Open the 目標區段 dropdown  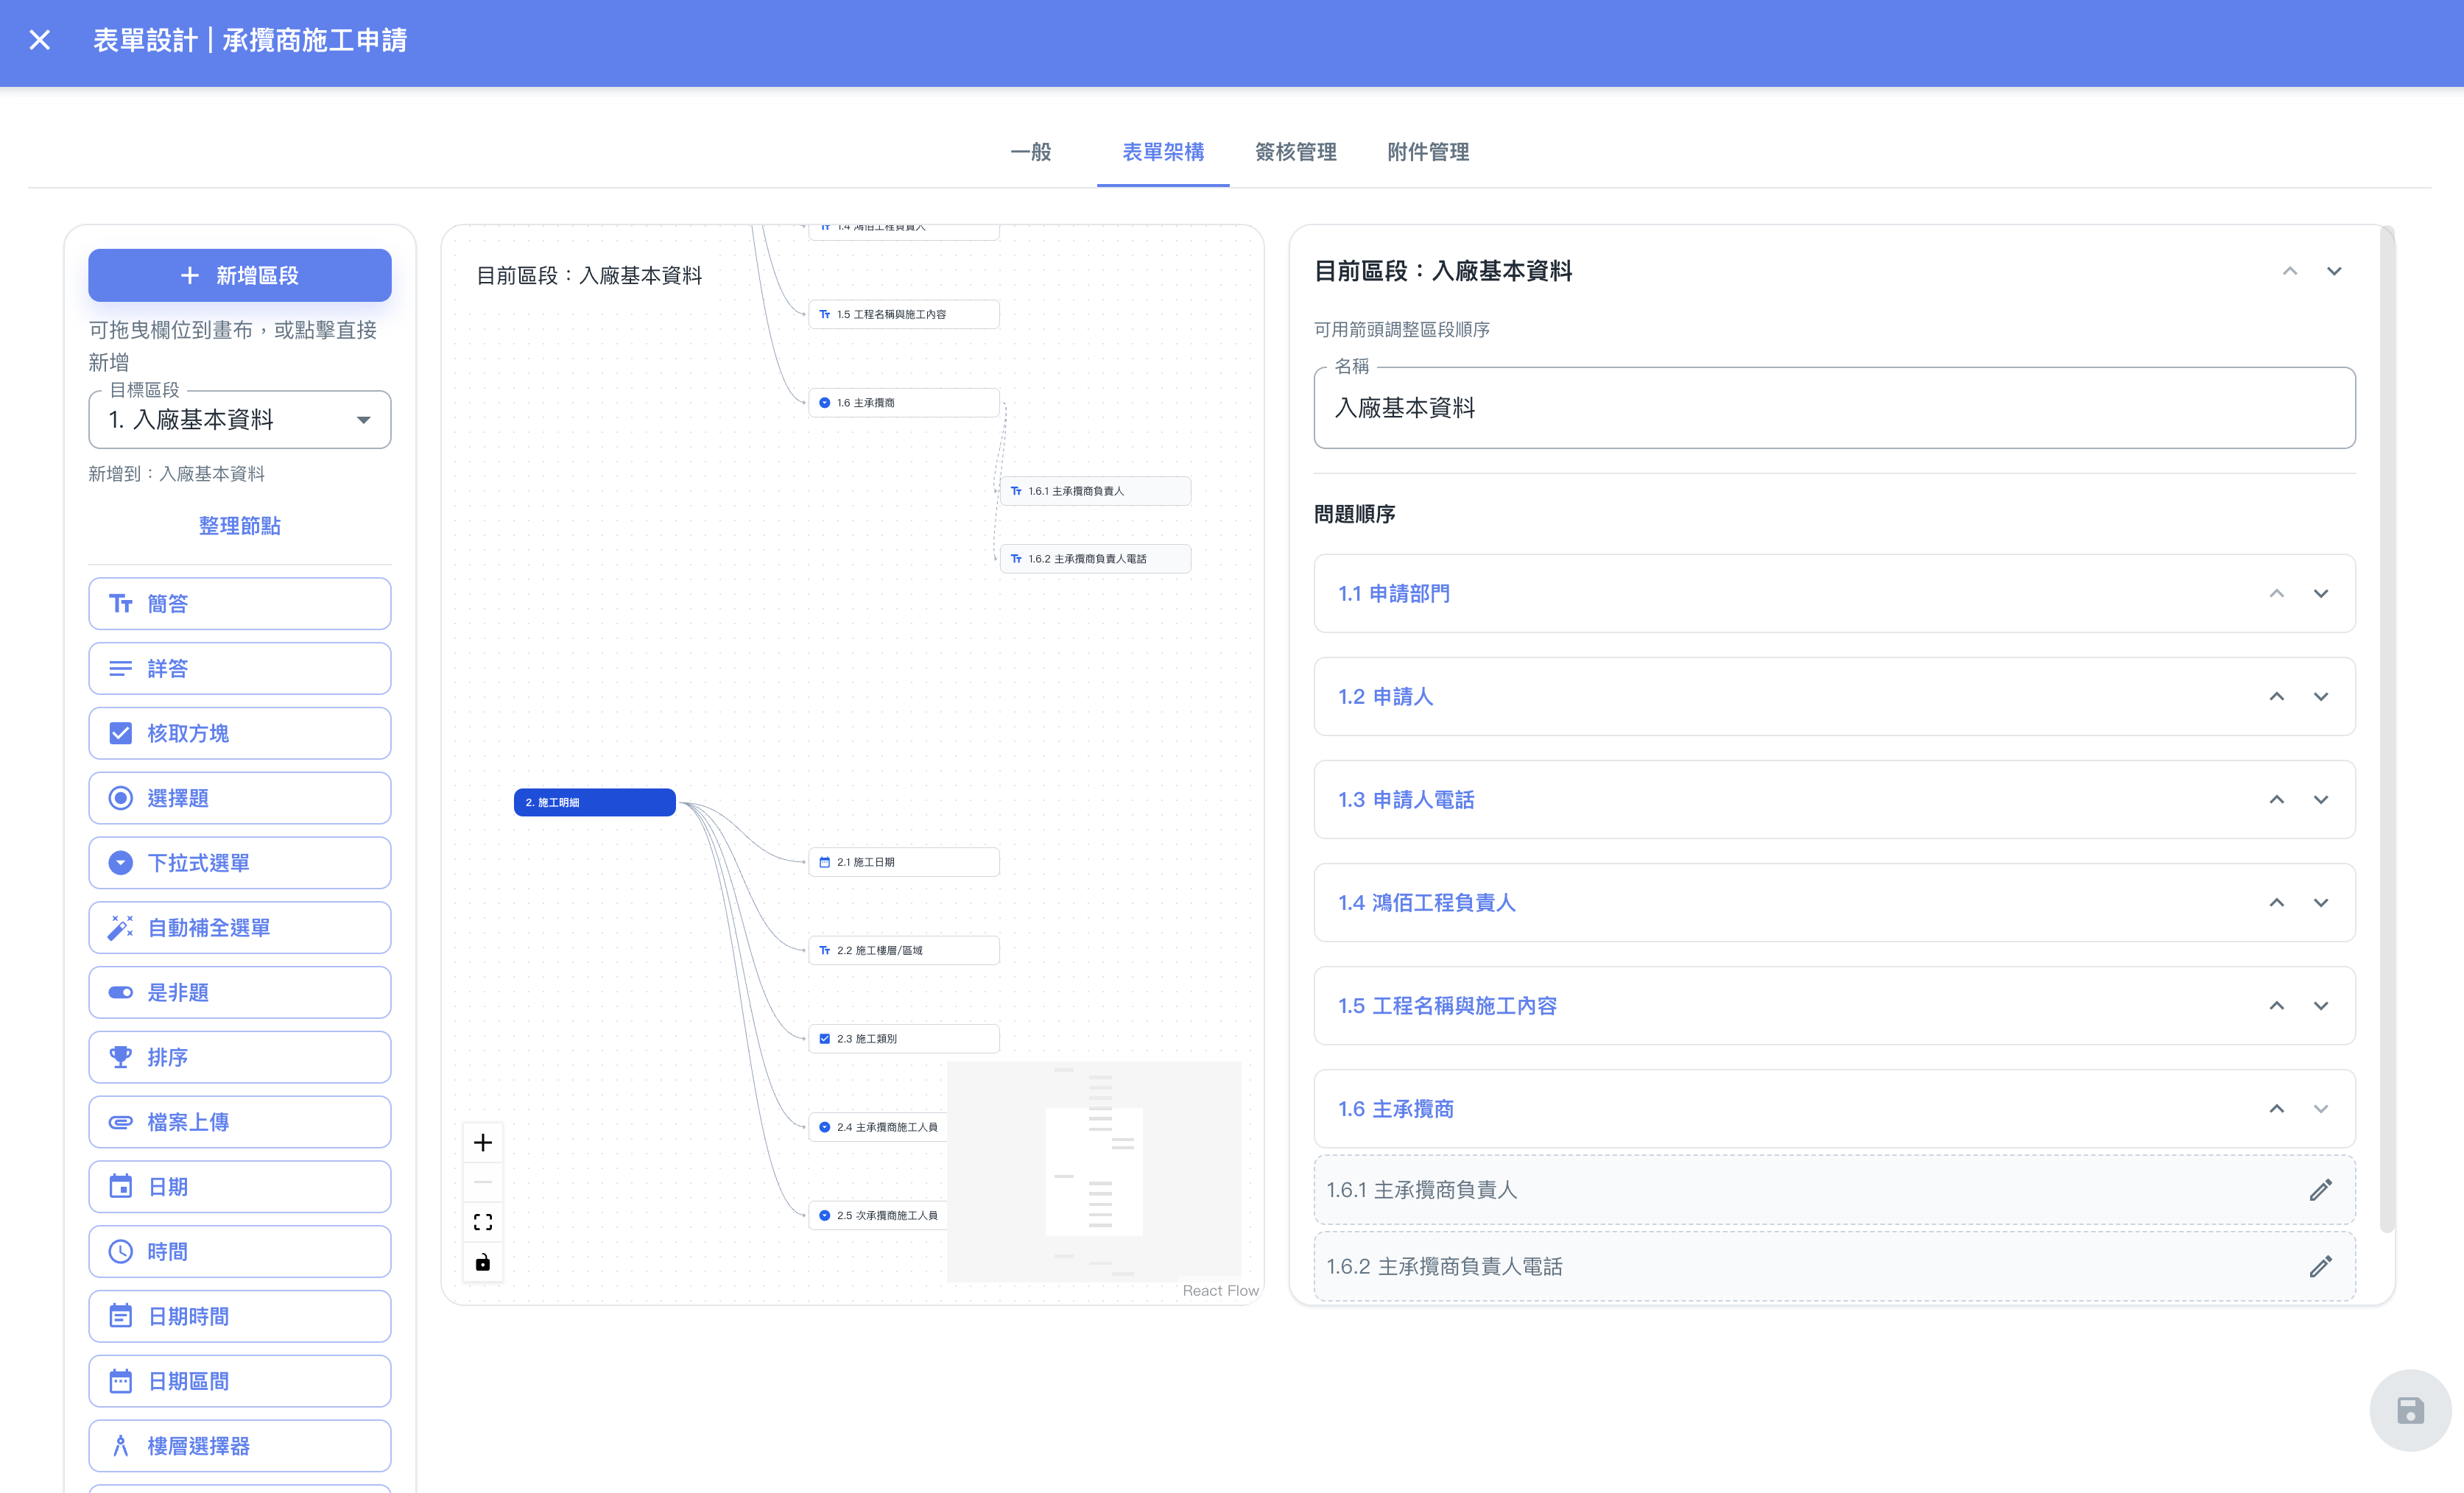tap(240, 420)
